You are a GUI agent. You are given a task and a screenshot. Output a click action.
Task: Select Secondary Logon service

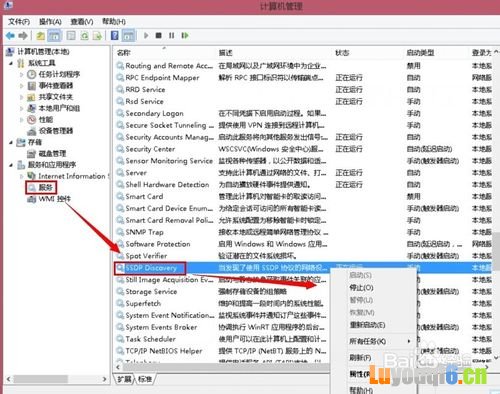(155, 113)
